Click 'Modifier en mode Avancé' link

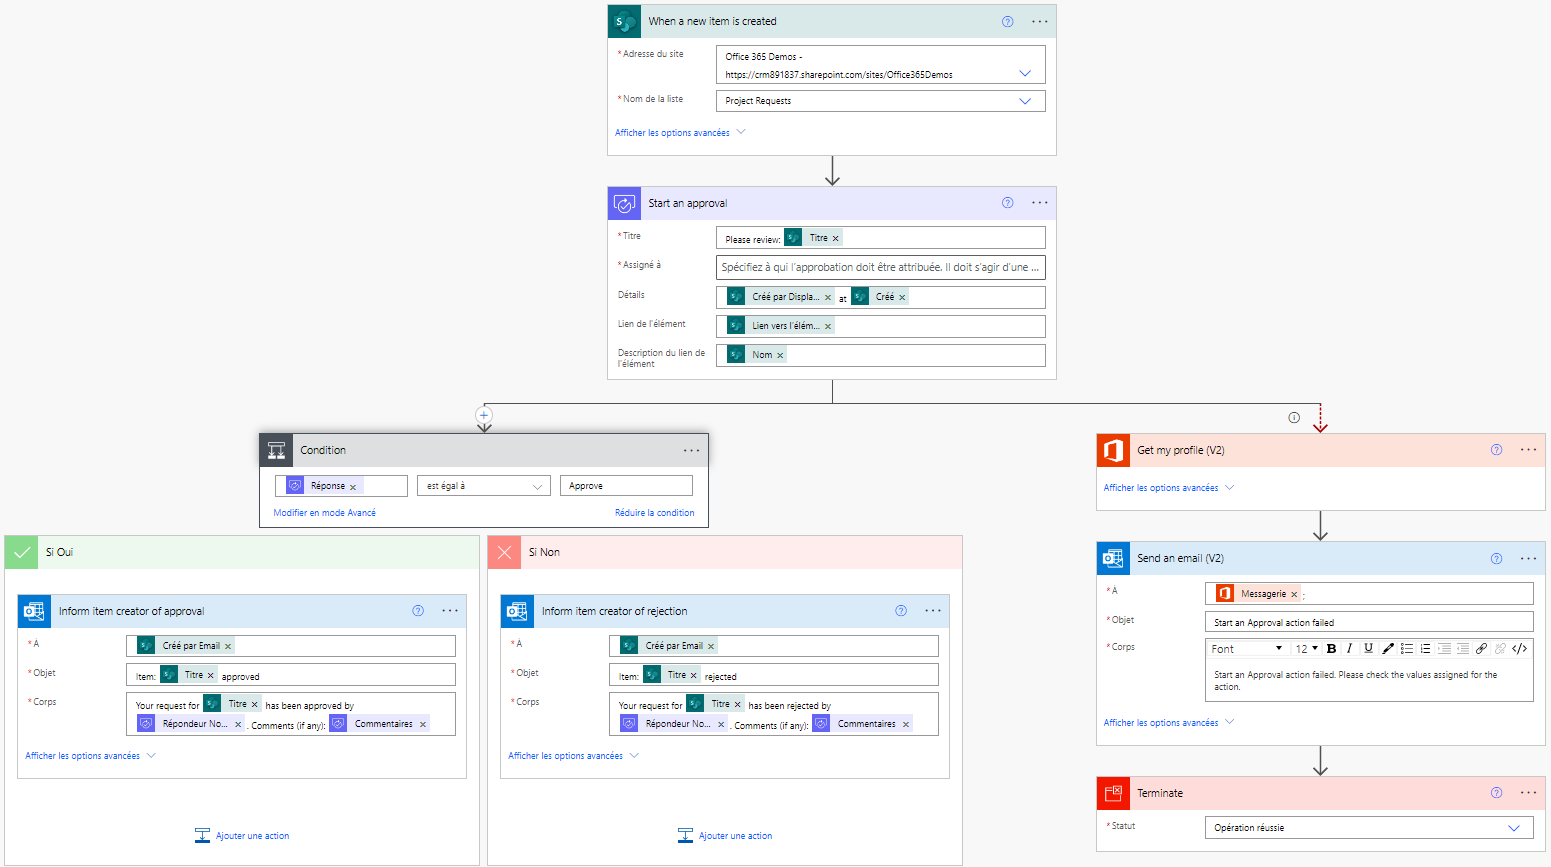(325, 513)
